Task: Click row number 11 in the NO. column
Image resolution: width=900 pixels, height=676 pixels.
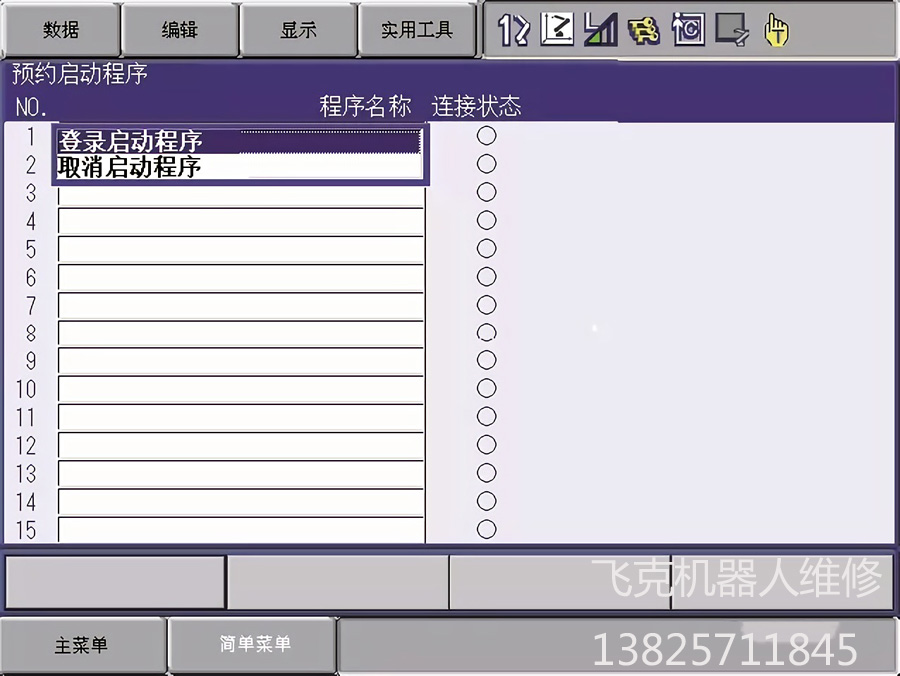Action: tap(26, 417)
